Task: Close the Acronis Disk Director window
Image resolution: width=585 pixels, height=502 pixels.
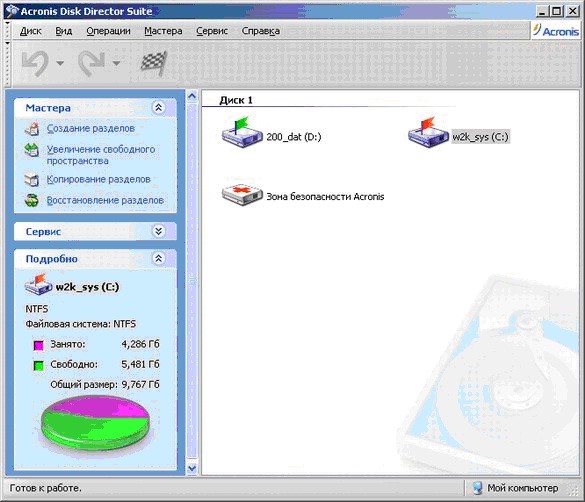Action: point(573,12)
